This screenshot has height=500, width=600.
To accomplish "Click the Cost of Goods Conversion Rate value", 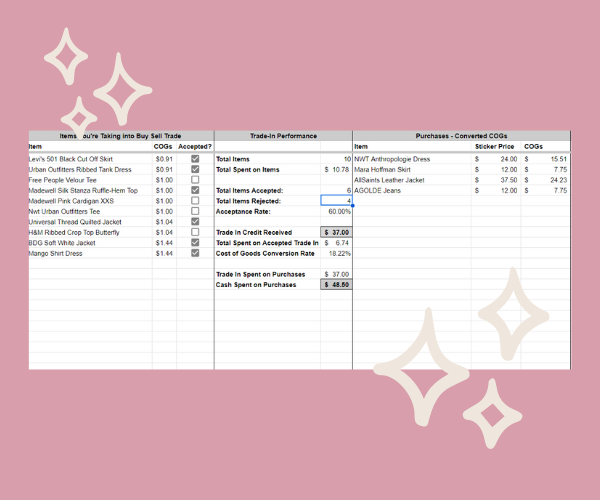I will click(x=336, y=253).
